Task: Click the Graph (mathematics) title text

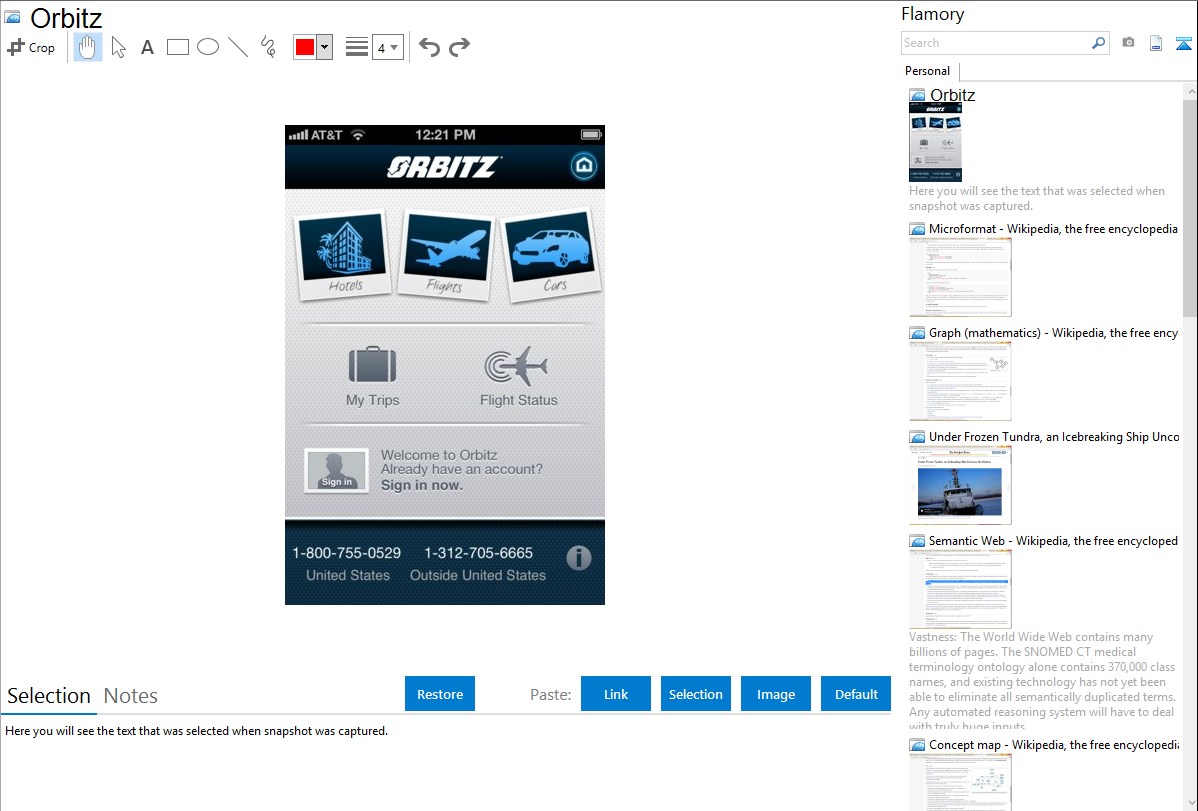Action: (1054, 333)
